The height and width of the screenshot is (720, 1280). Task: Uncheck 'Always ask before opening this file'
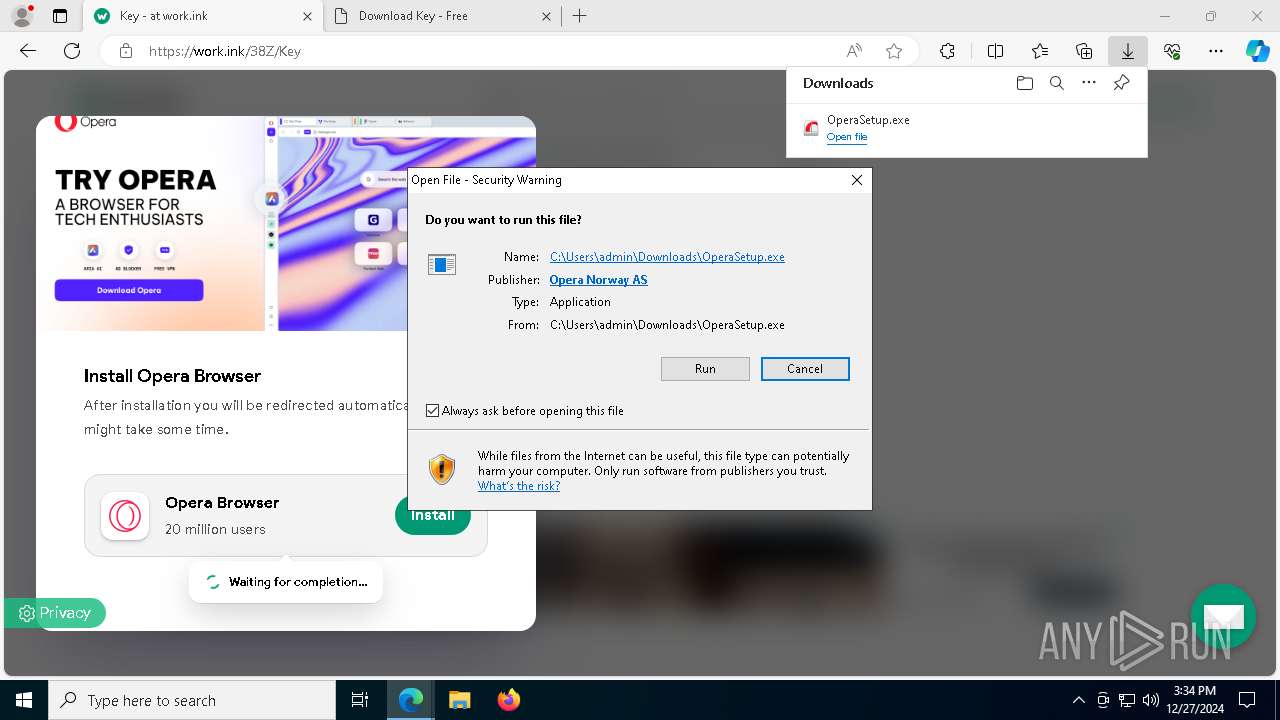[x=432, y=411]
